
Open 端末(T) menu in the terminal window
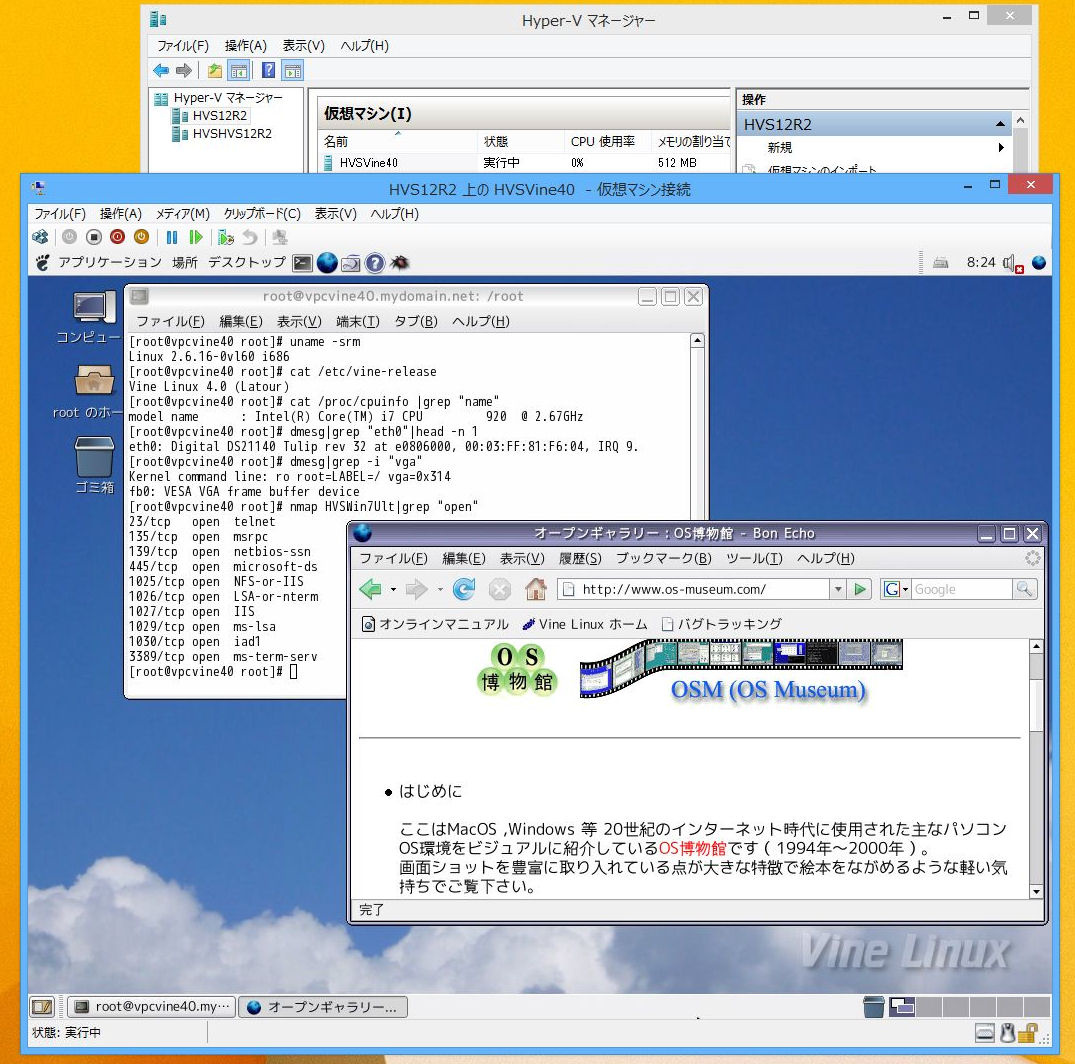point(358,322)
